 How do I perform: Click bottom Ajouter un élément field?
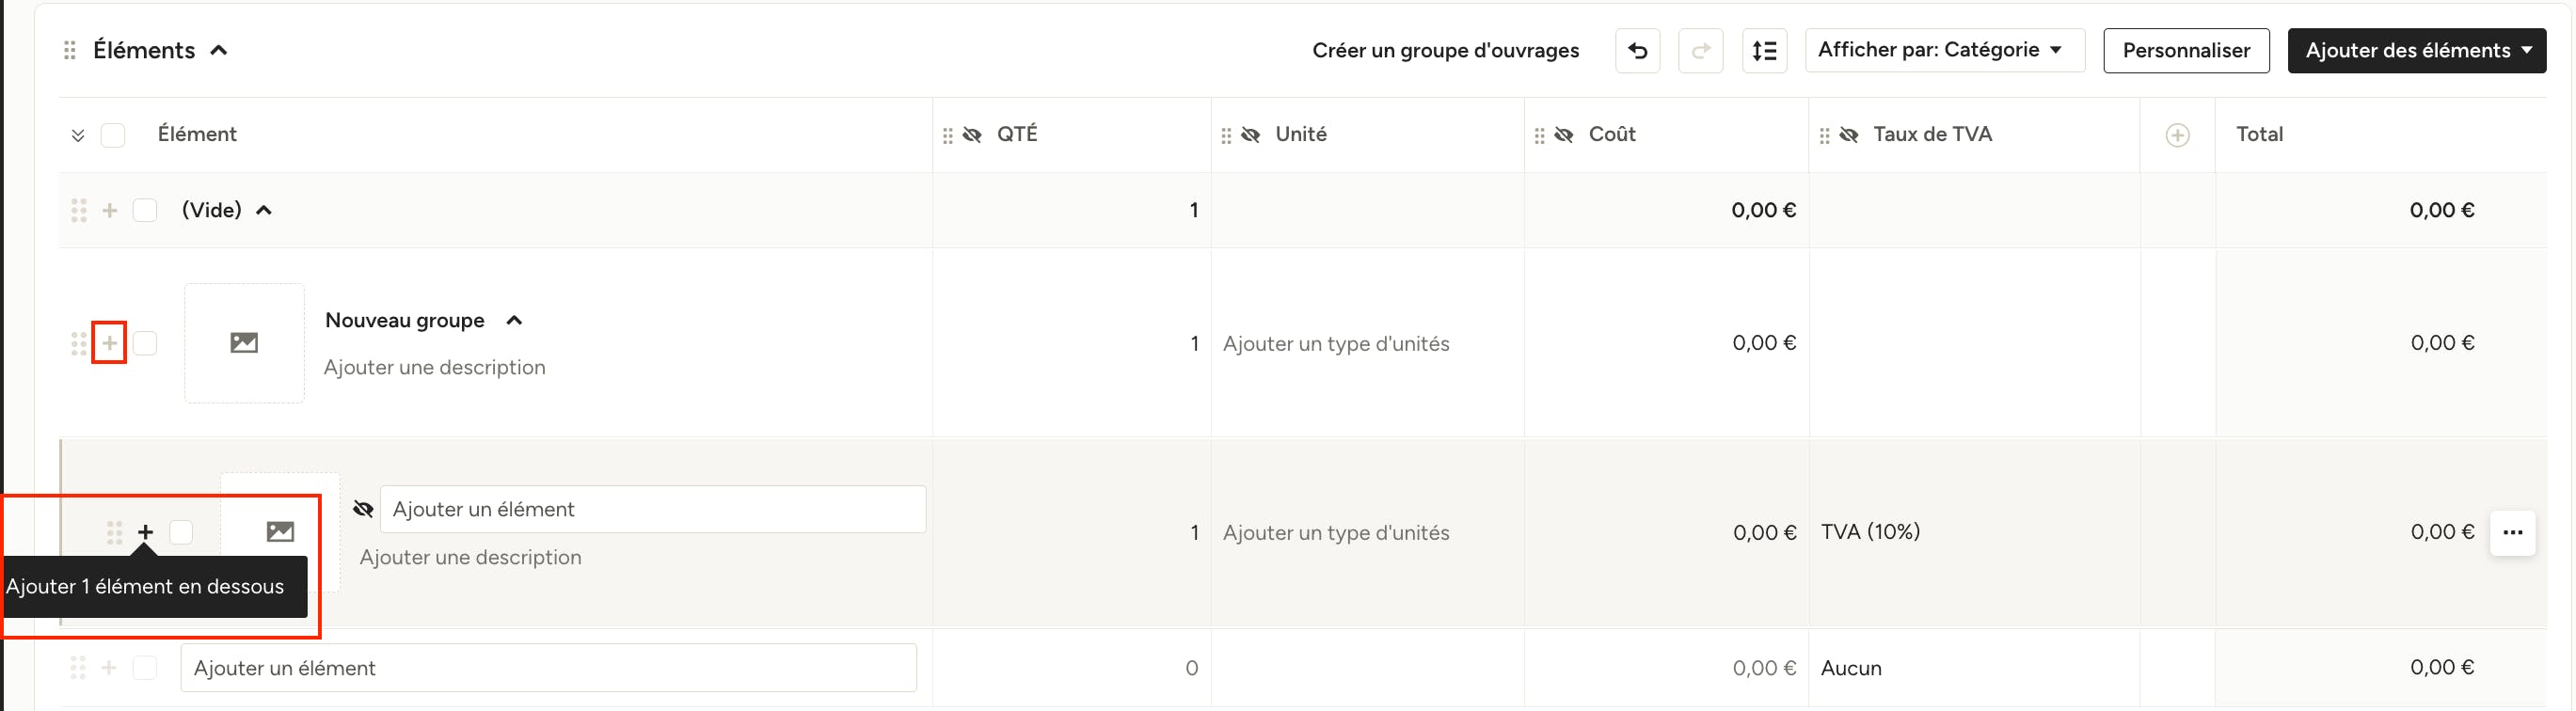[x=548, y=668]
